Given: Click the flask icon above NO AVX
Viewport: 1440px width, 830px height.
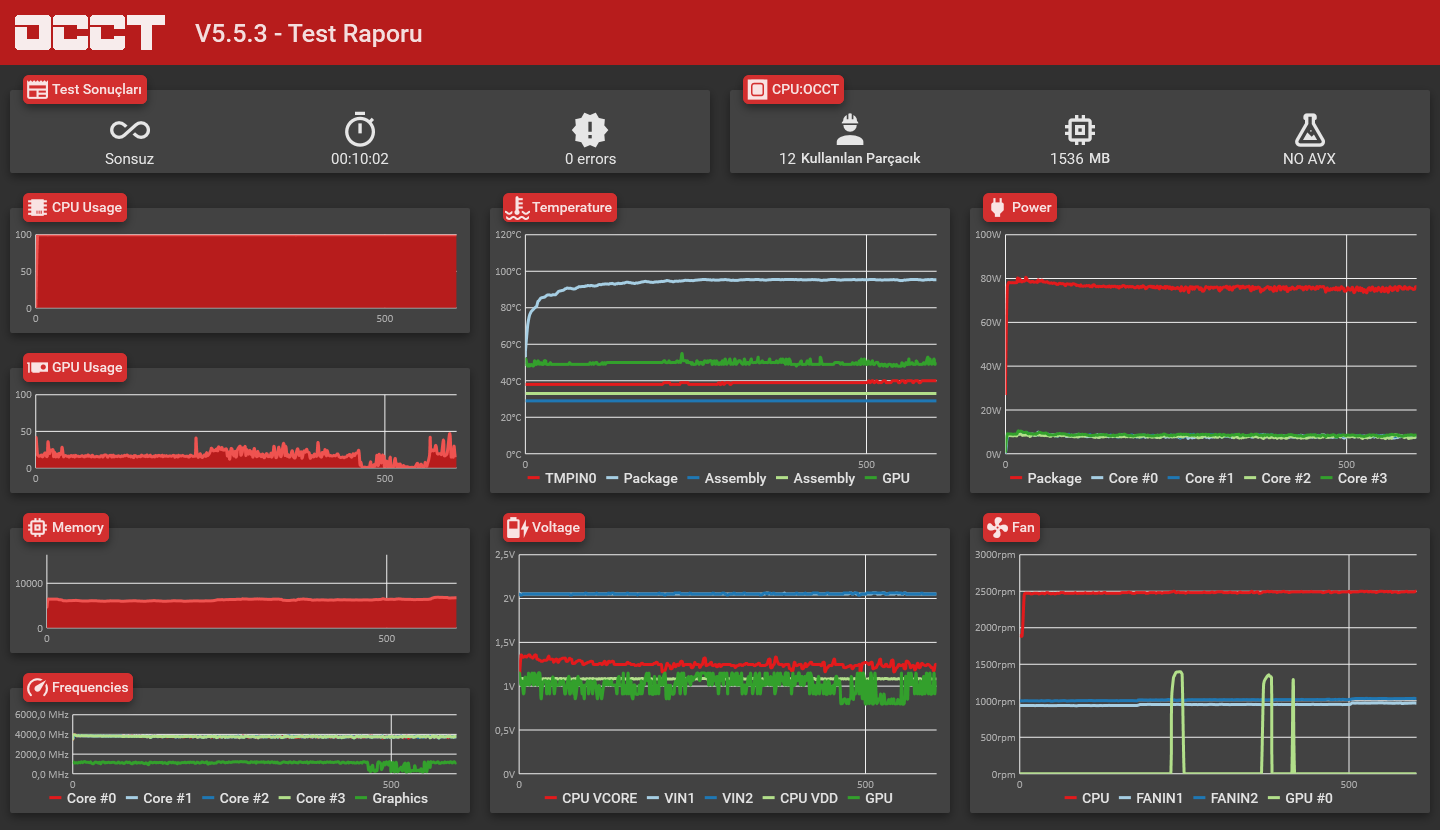Looking at the screenshot, I should 1309,129.
